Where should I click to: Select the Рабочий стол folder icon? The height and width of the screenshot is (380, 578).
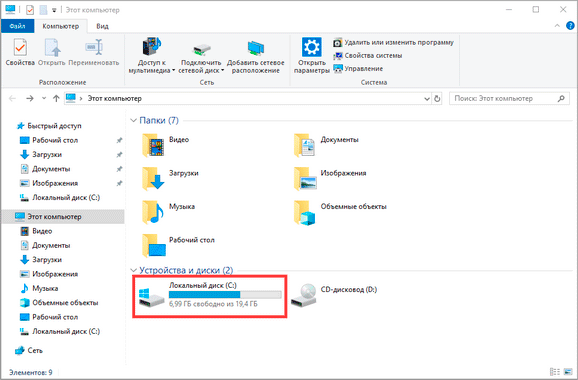point(153,245)
